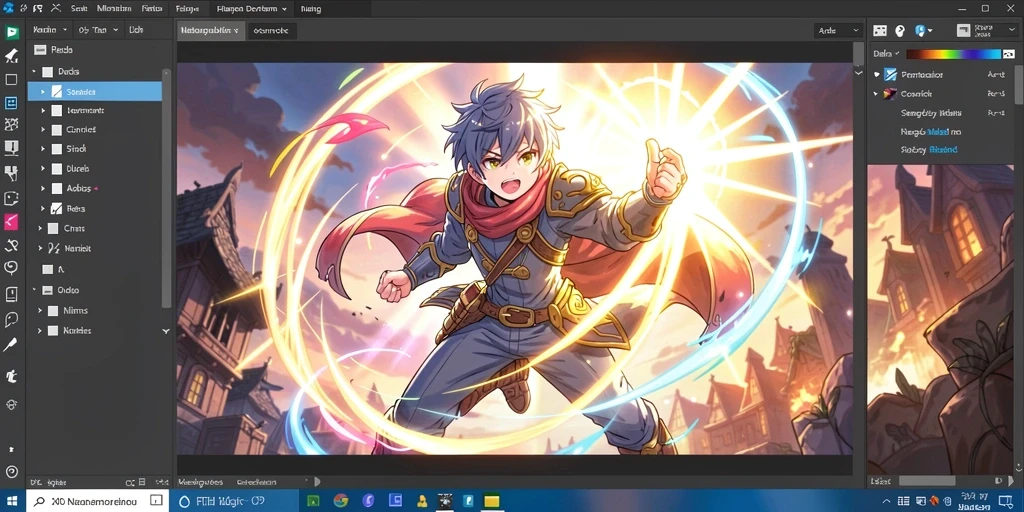The height and width of the screenshot is (512, 1024).
Task: Click the blue 'Rlaend' link in right panel
Action: 943,150
